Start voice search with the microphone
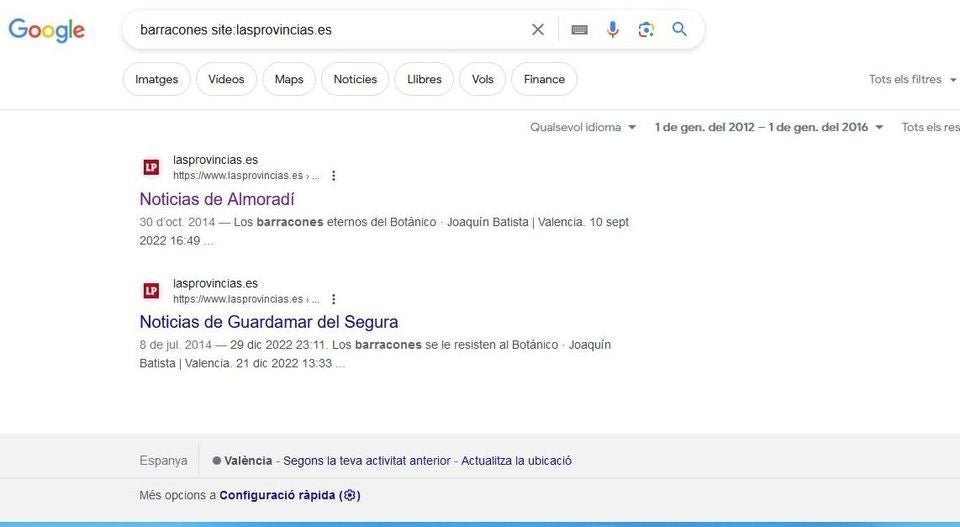Screen dimensions: 960x527 click(x=613, y=30)
